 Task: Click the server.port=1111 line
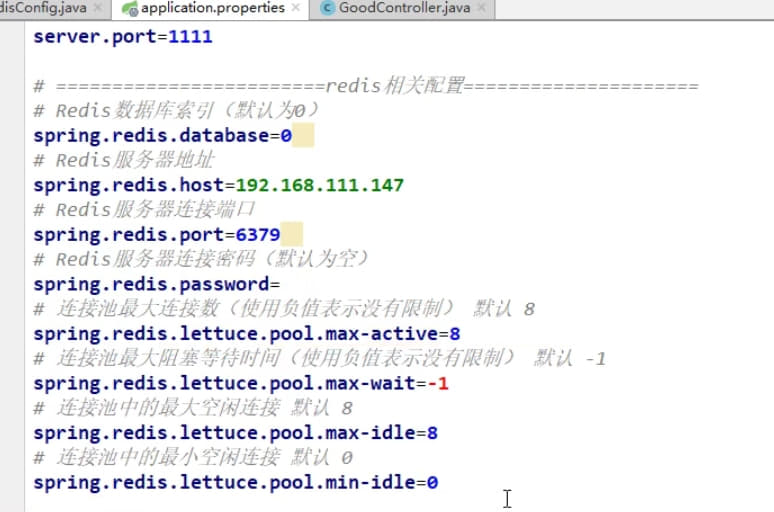(x=123, y=37)
